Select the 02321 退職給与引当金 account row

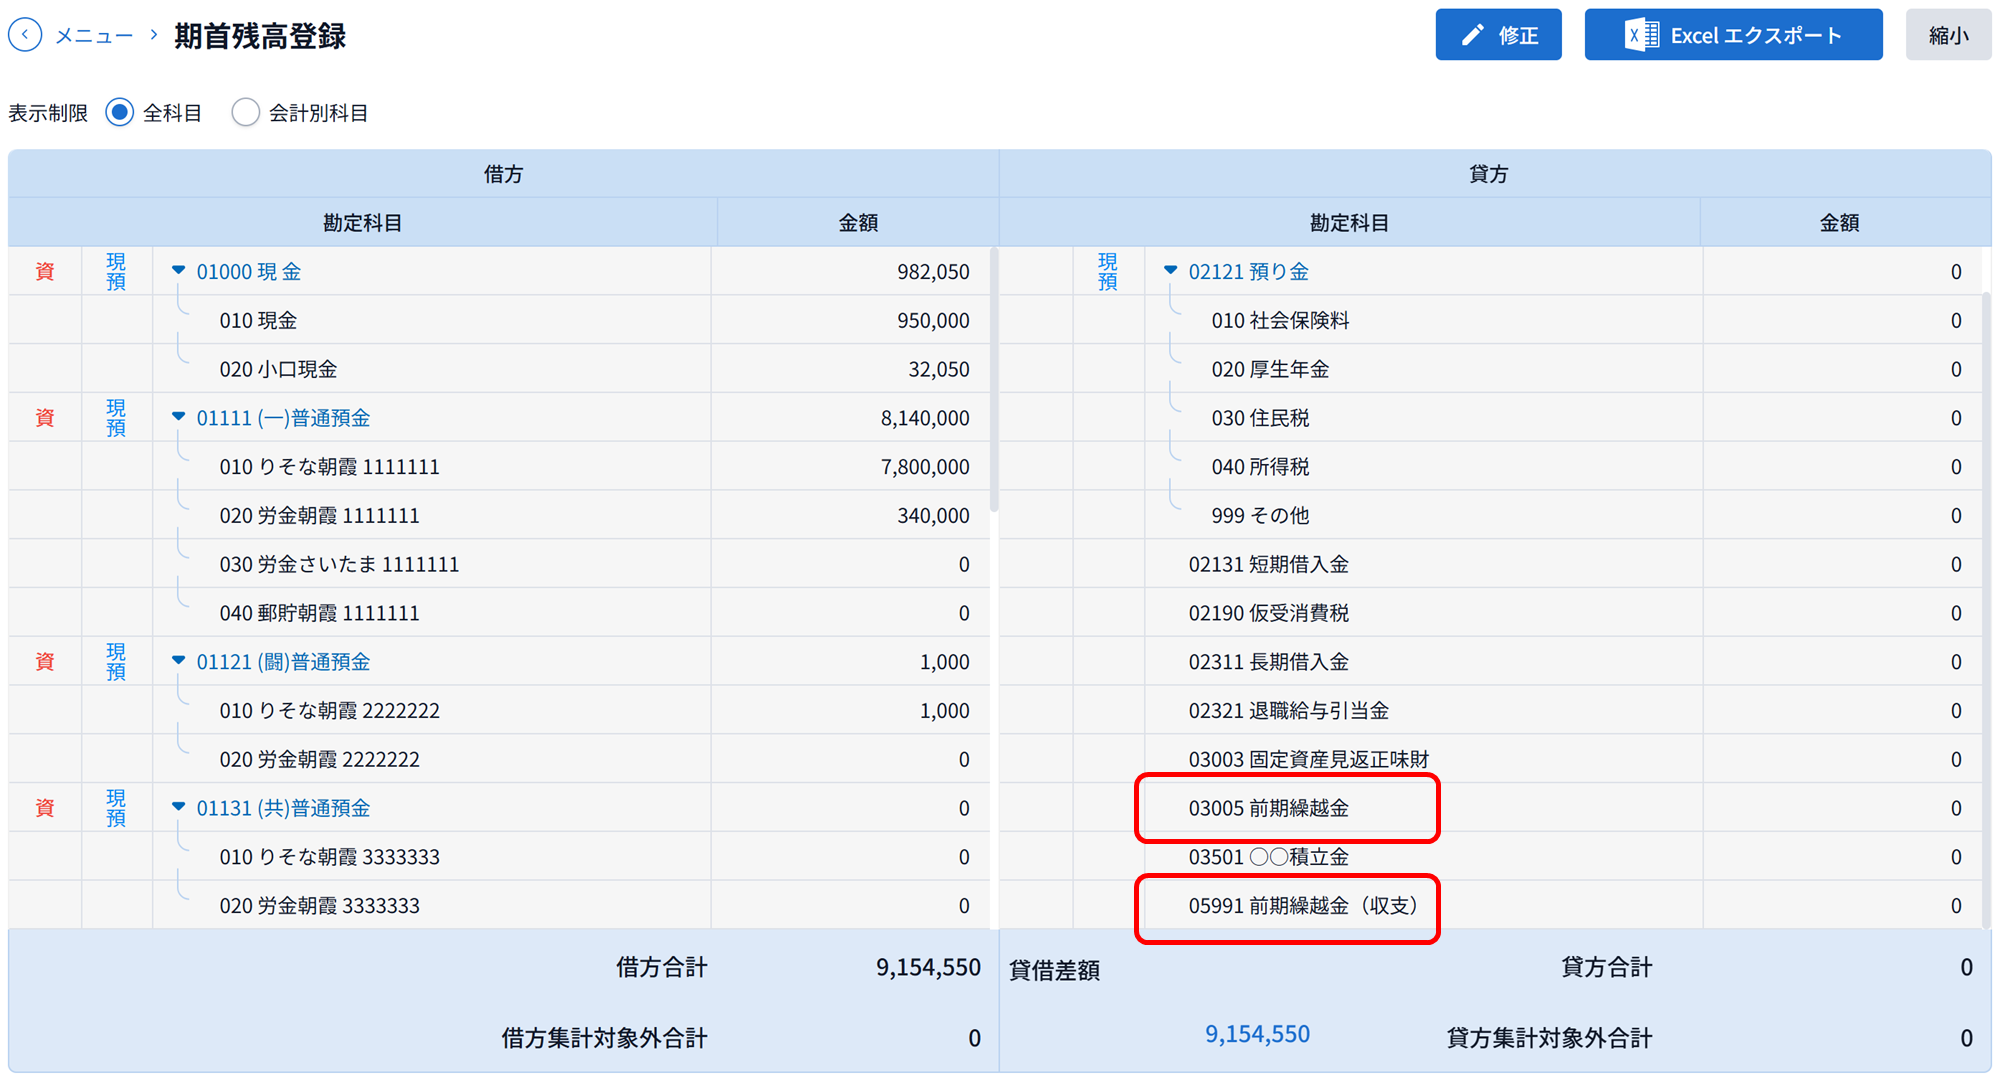[x=1491, y=710]
